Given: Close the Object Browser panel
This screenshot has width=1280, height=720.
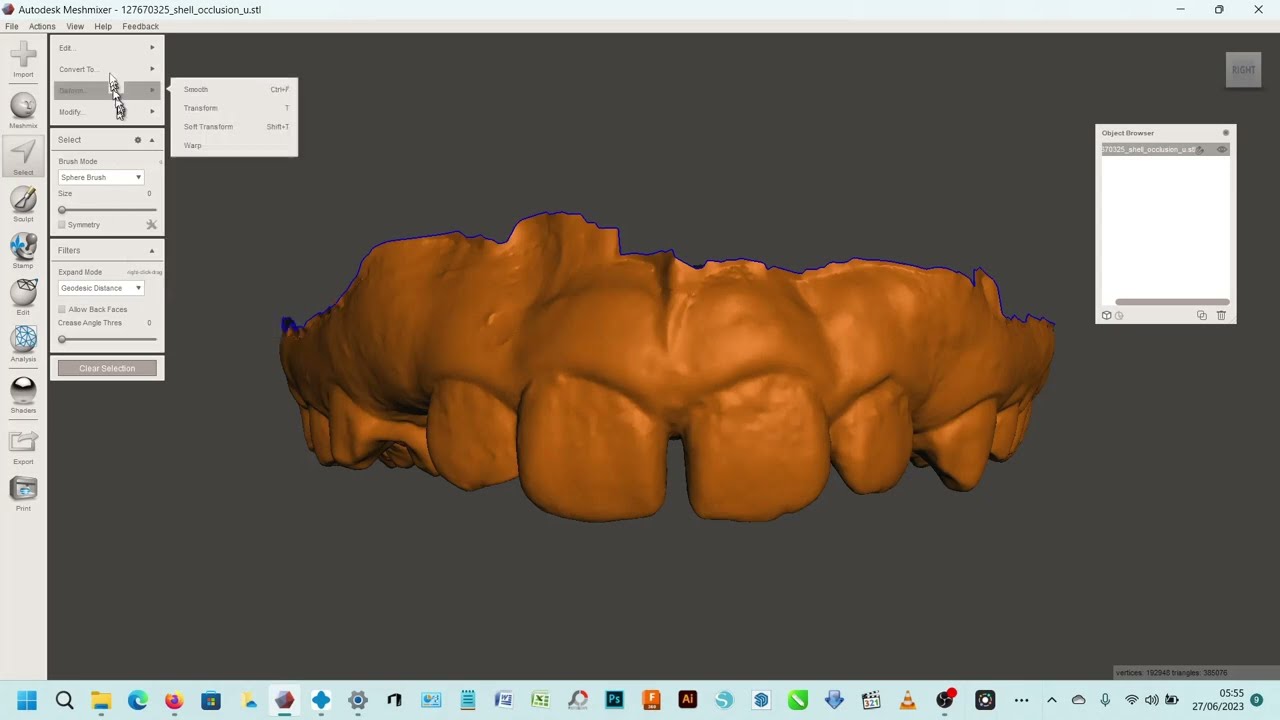Looking at the screenshot, I should click(1226, 133).
